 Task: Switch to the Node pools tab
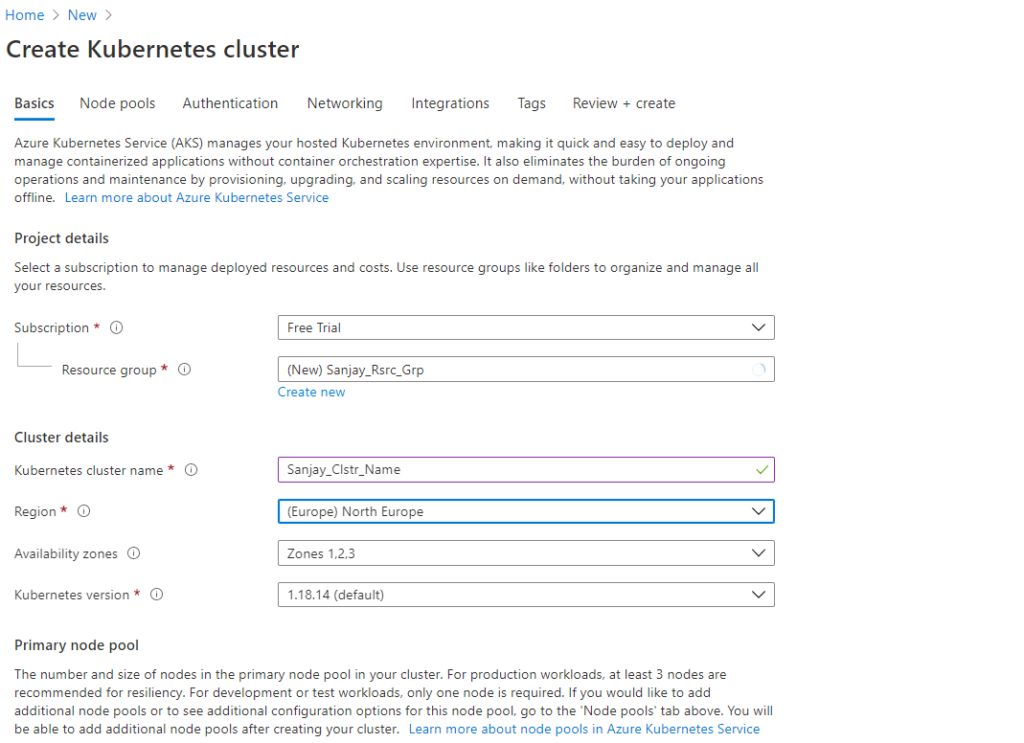(118, 103)
